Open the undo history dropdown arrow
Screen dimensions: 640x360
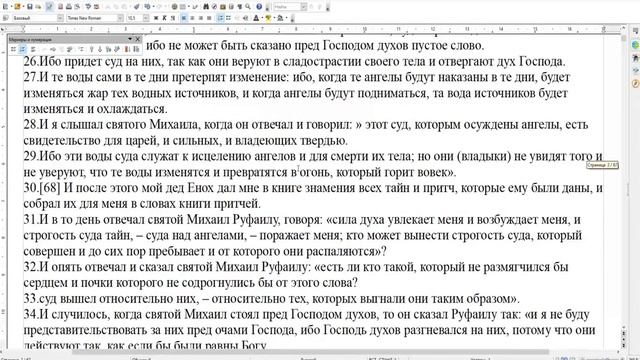tap(153, 7)
